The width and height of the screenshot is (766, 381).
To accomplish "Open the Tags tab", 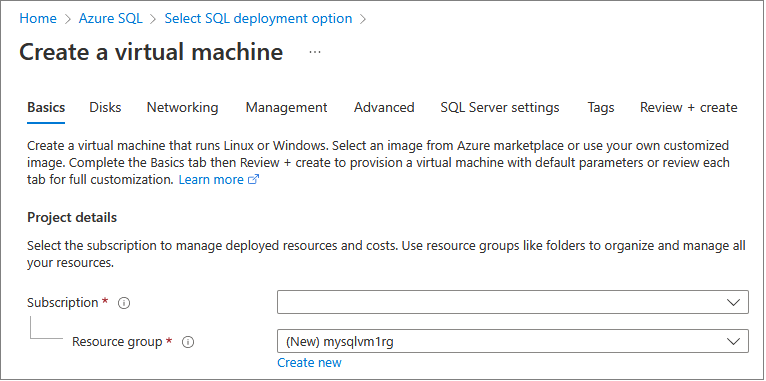I will click(x=600, y=107).
